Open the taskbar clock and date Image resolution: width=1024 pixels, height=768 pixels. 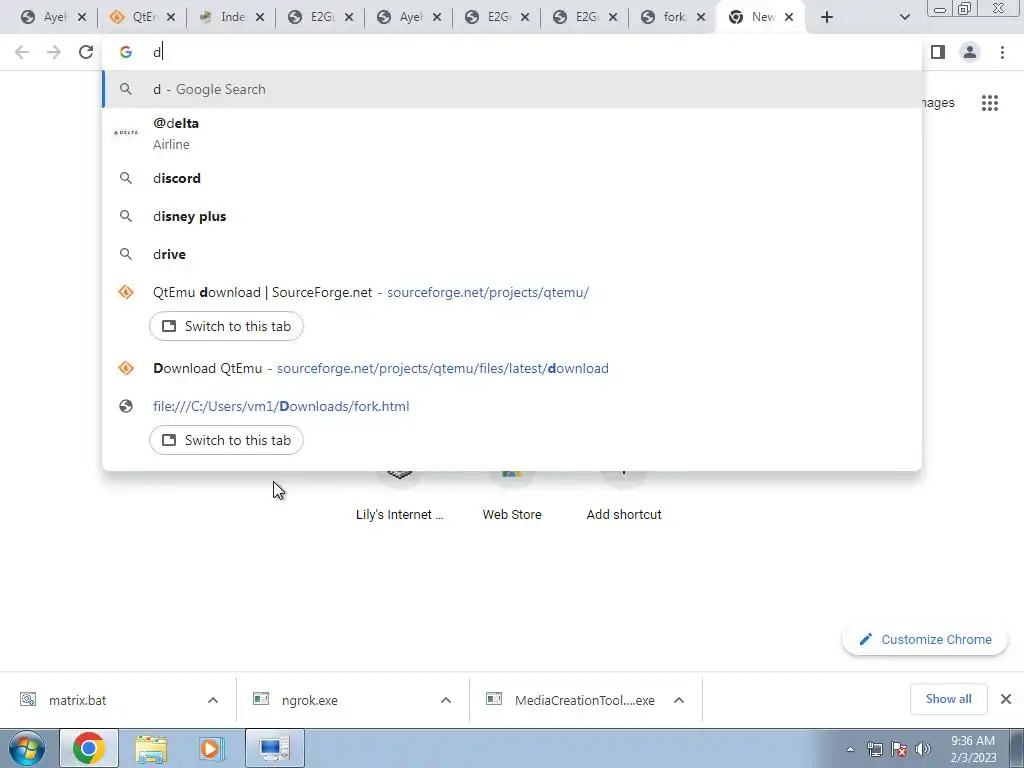[x=973, y=749]
